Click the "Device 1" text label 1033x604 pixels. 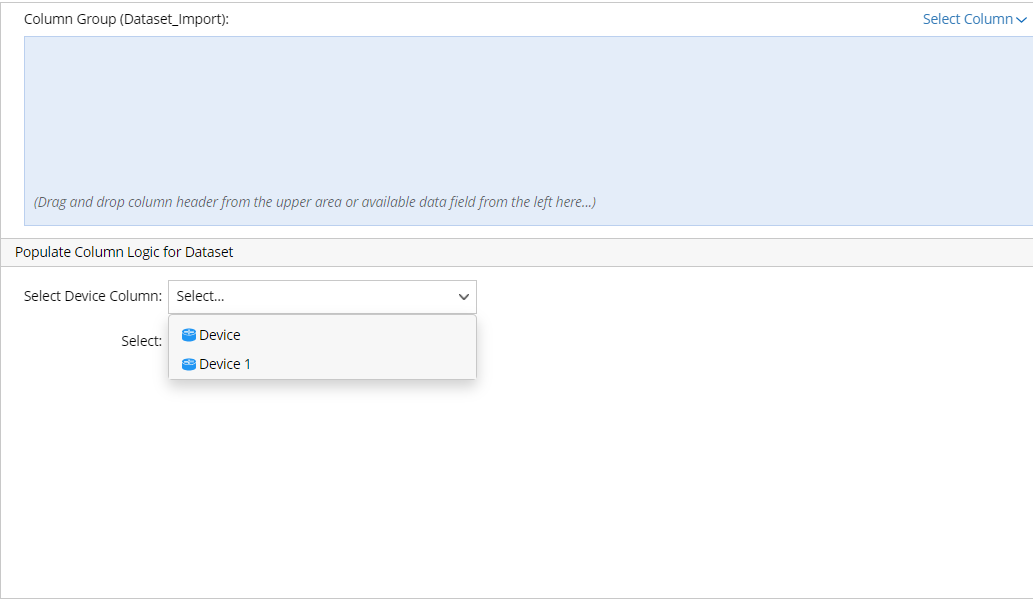(225, 364)
